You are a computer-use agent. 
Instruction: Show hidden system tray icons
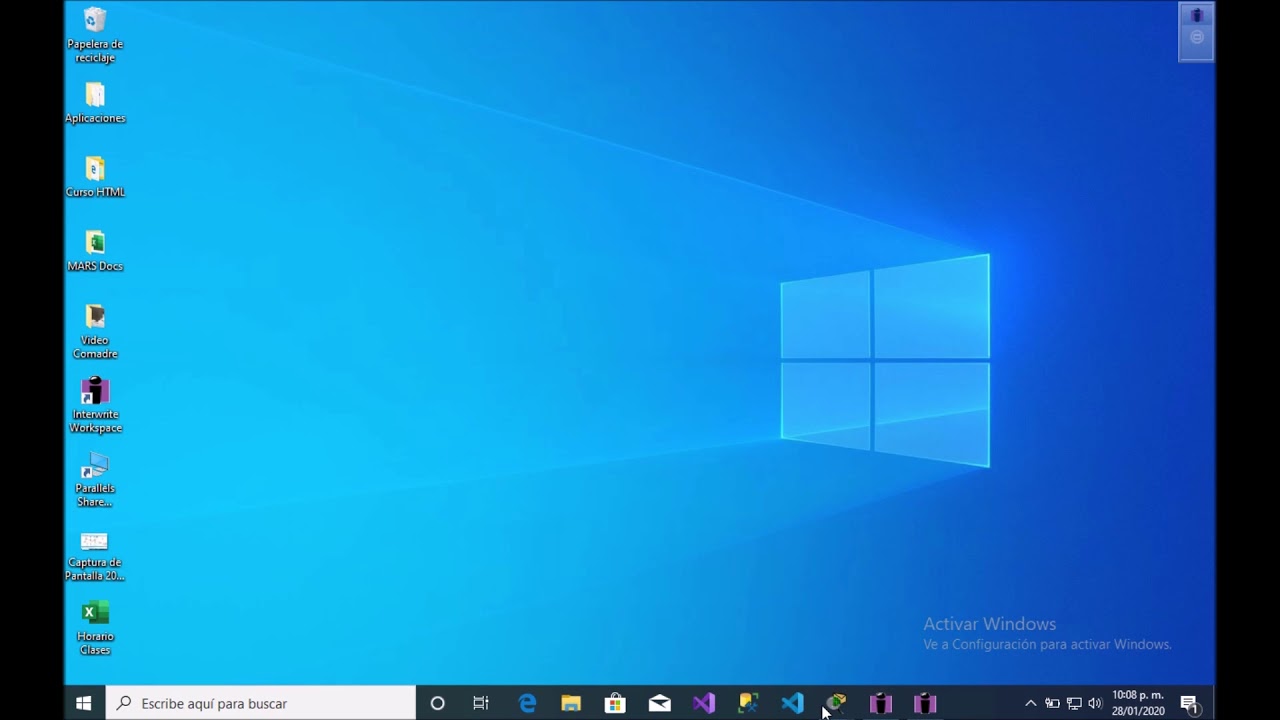[1031, 703]
